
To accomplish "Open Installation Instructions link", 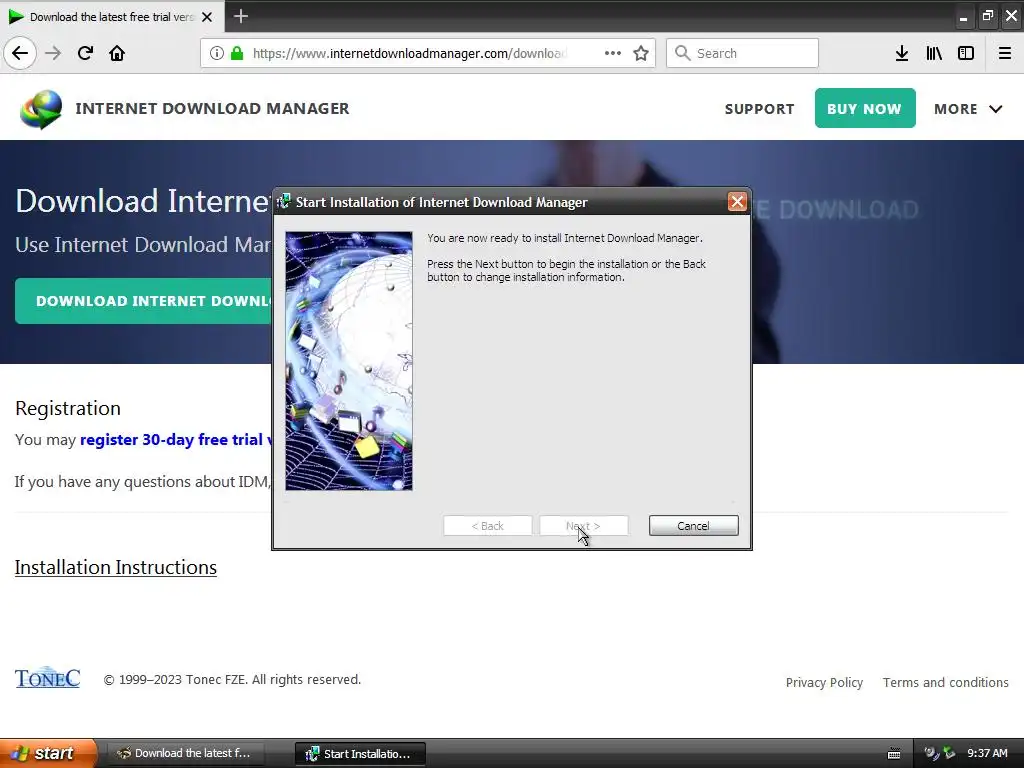I will [116, 568].
